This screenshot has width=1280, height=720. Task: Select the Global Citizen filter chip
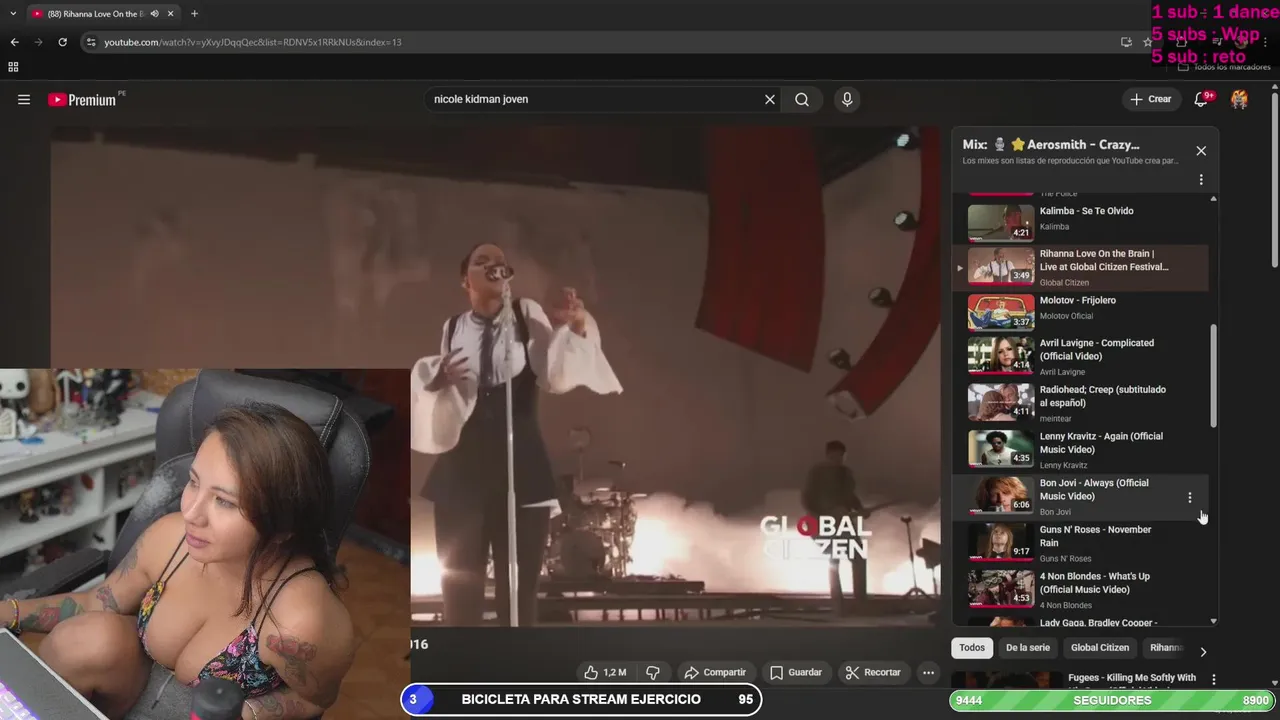click(x=1100, y=648)
